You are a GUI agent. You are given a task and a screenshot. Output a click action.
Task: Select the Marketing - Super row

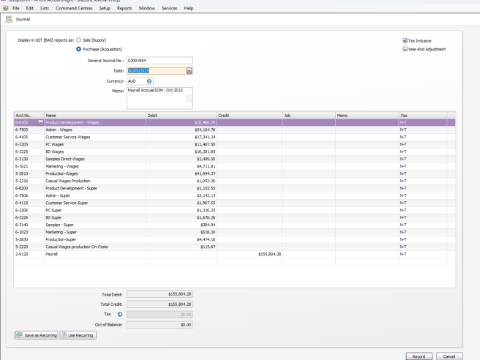click(x=234, y=232)
